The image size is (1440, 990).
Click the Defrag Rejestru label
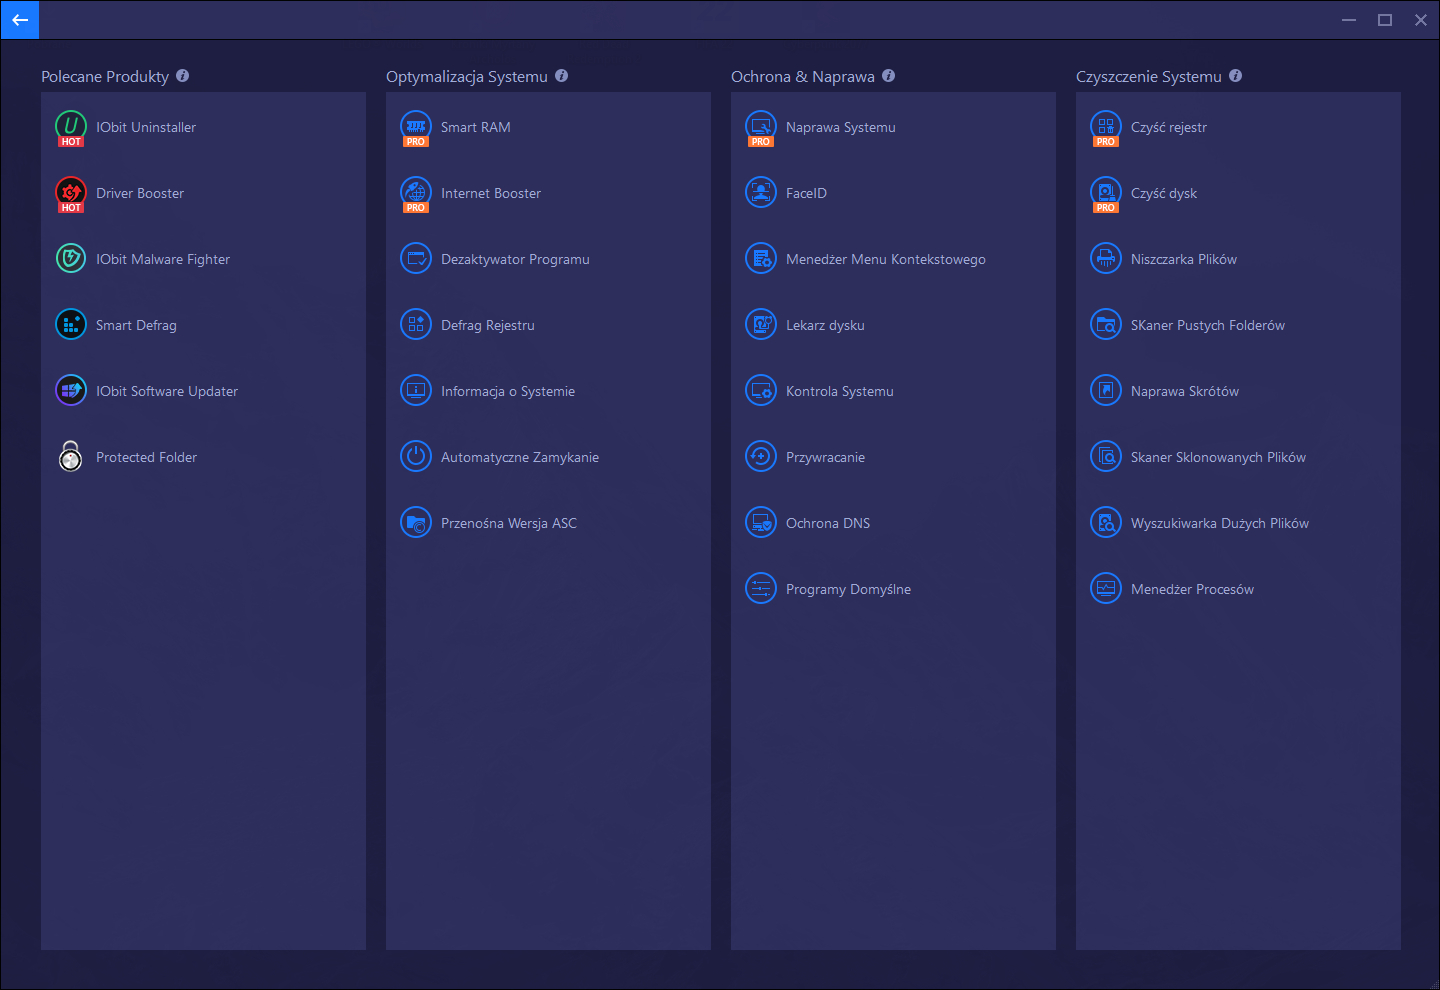[488, 325]
